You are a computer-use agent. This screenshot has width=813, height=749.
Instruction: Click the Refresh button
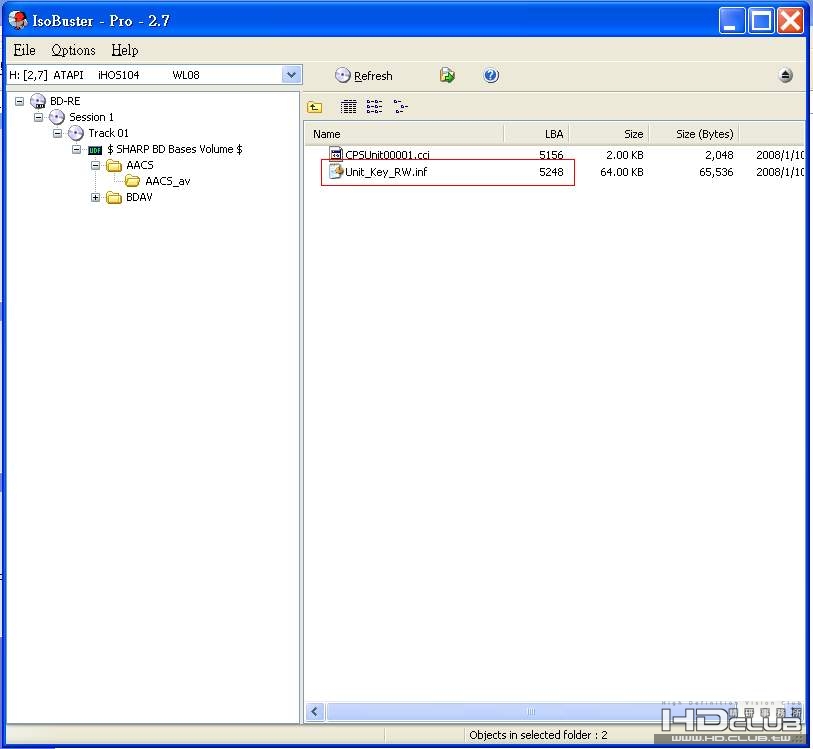pos(364,76)
